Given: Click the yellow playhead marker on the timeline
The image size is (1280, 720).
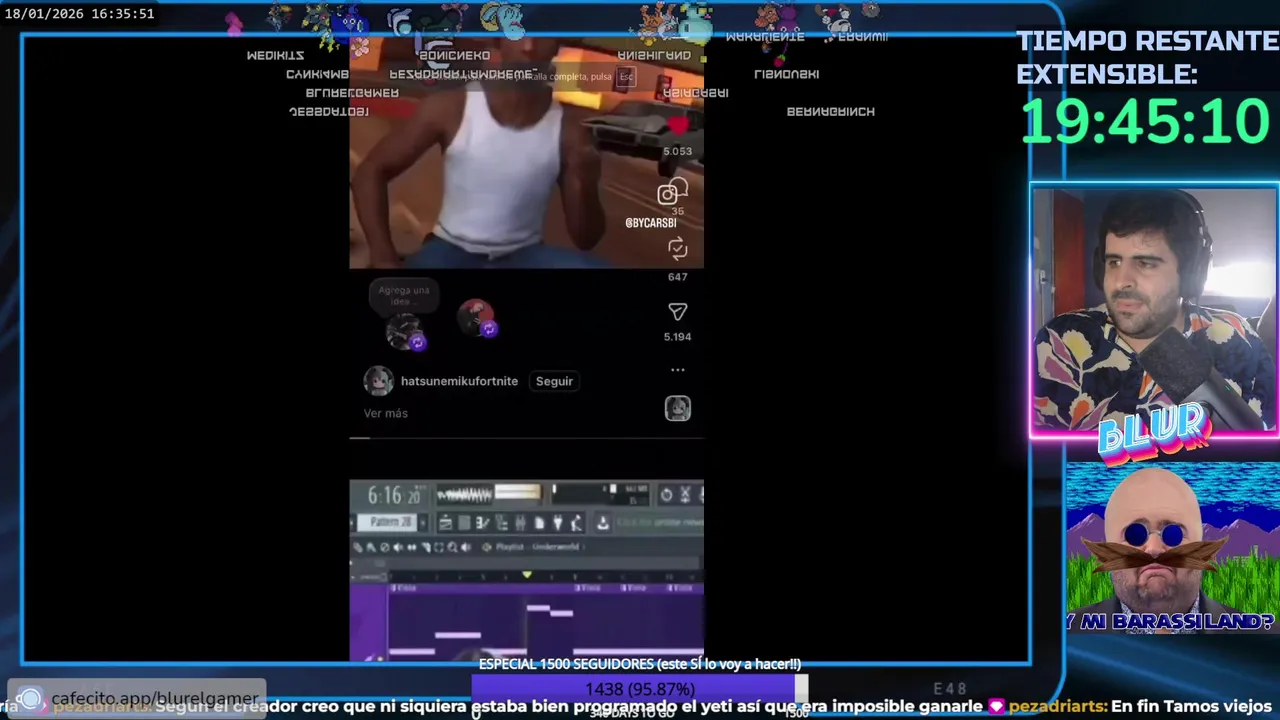Looking at the screenshot, I should coord(527,575).
